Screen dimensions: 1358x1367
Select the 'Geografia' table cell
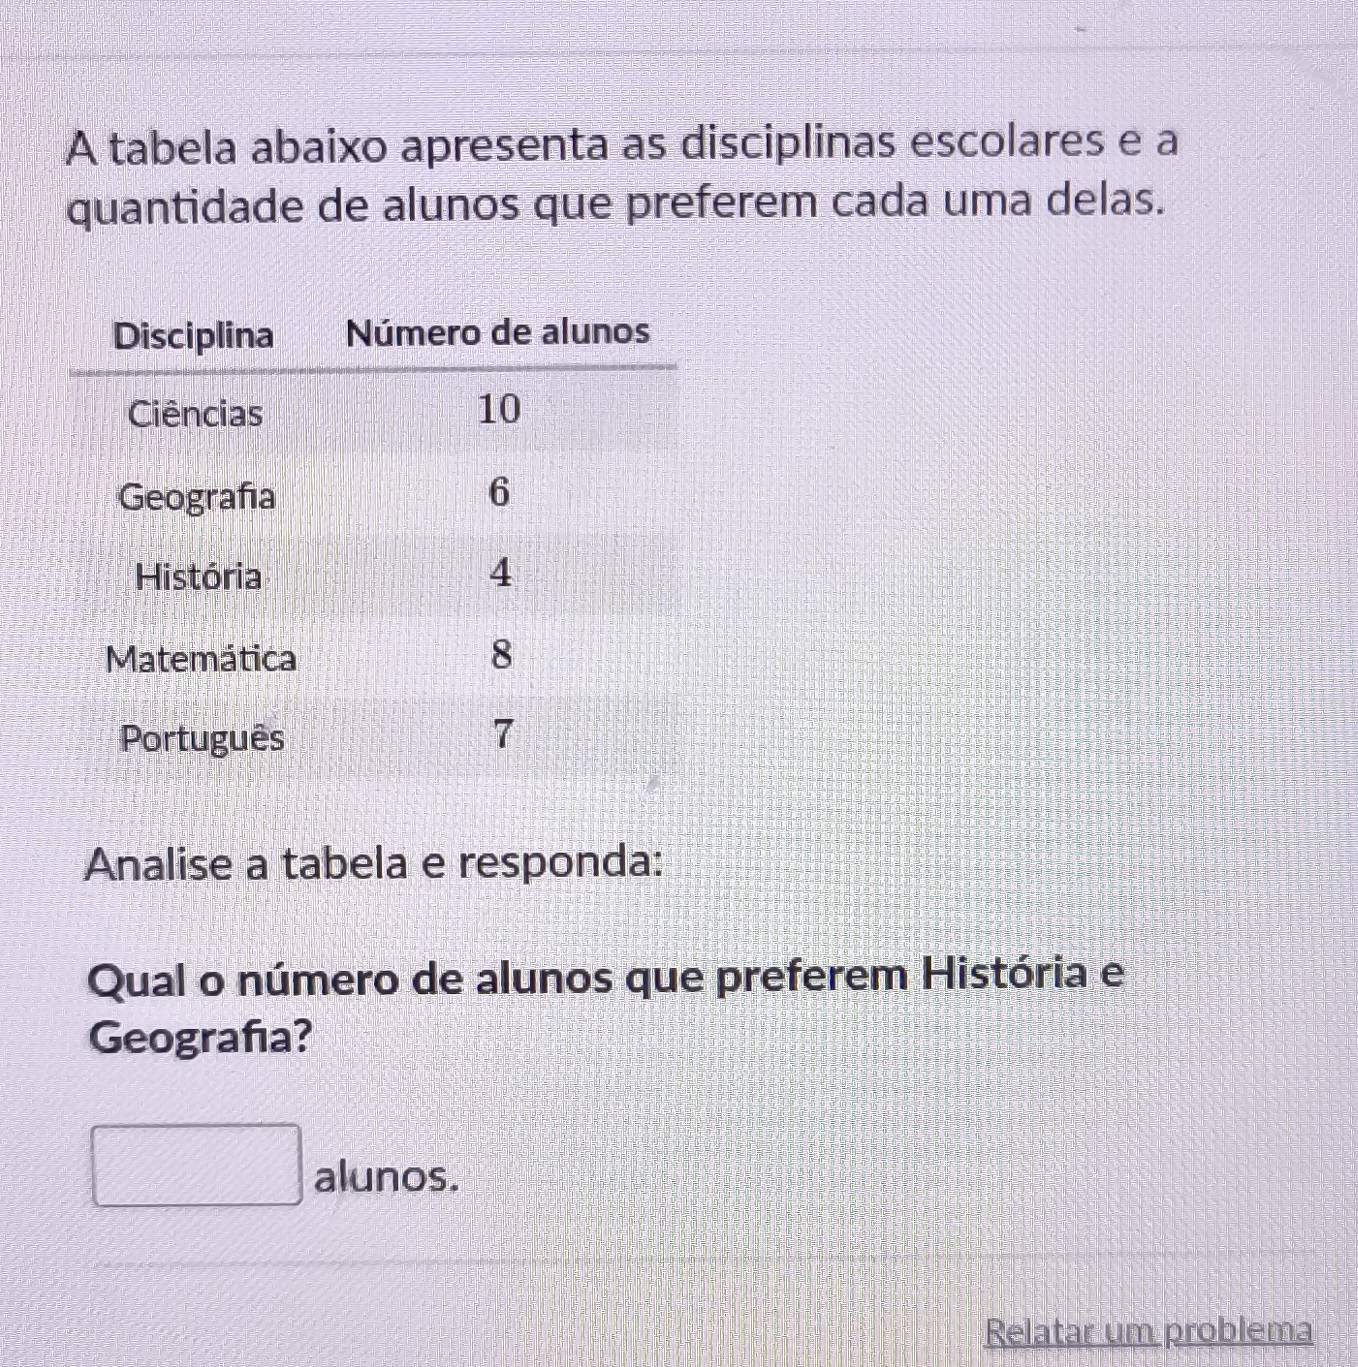click(196, 496)
